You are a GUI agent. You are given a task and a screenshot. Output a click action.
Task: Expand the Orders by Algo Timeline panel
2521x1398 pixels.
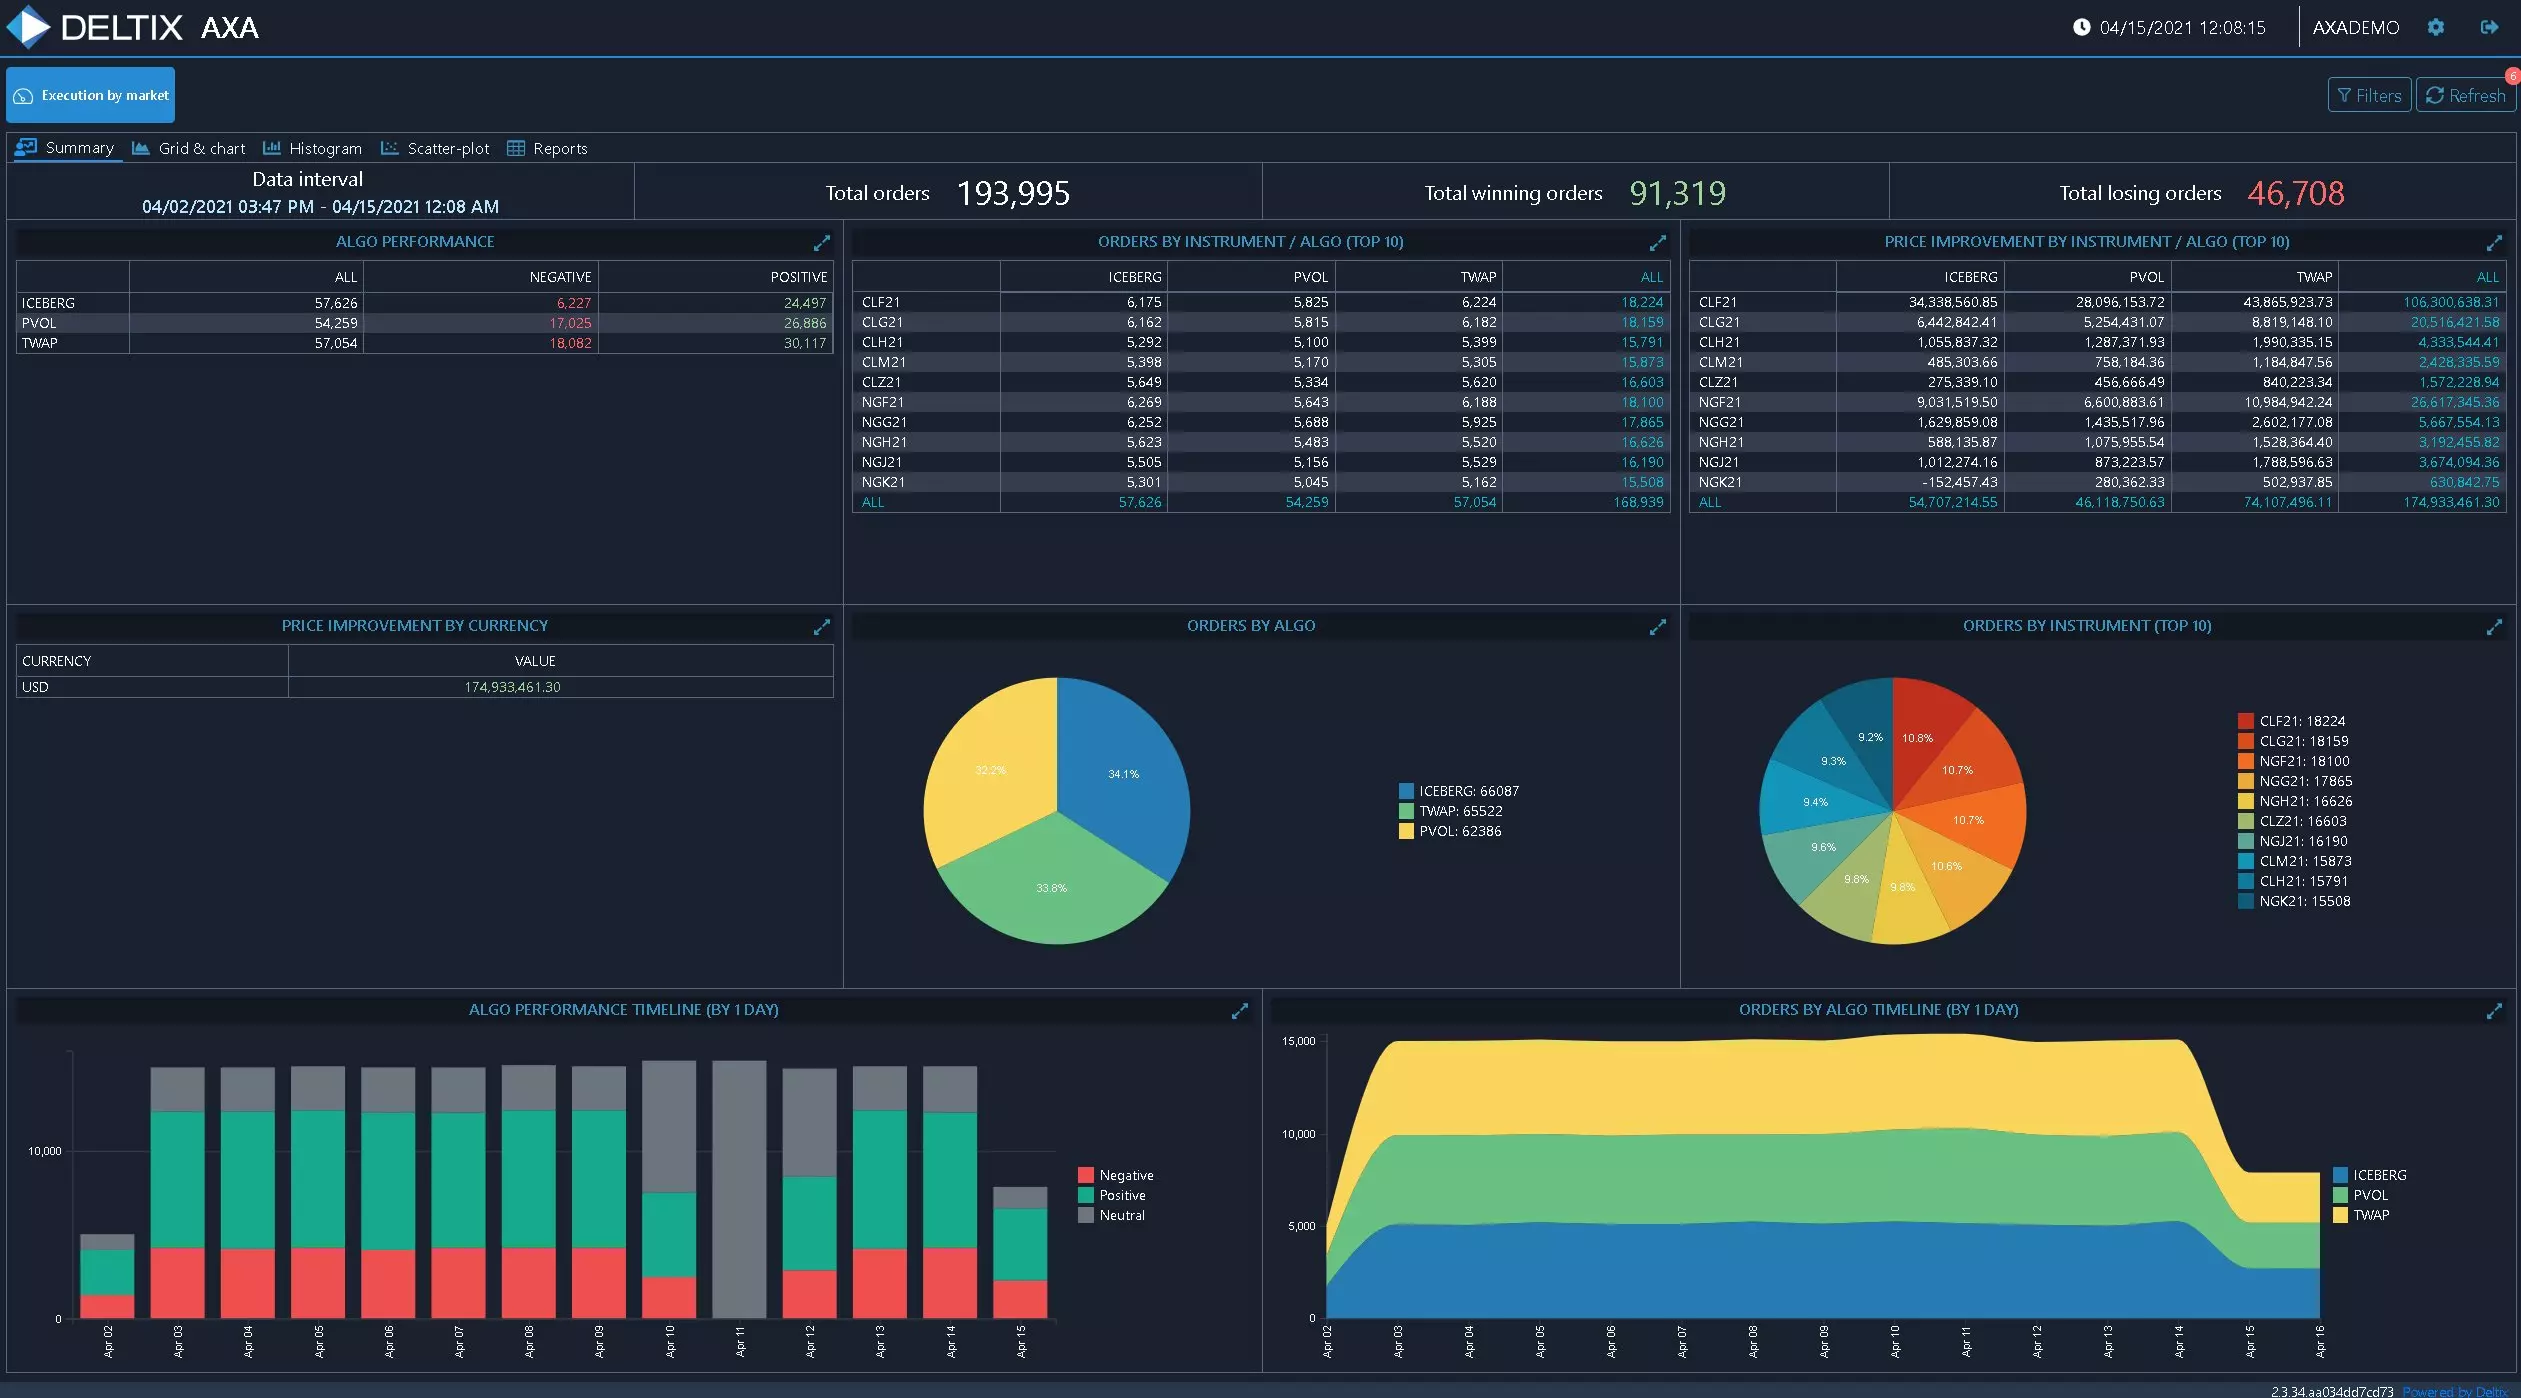click(2494, 1011)
